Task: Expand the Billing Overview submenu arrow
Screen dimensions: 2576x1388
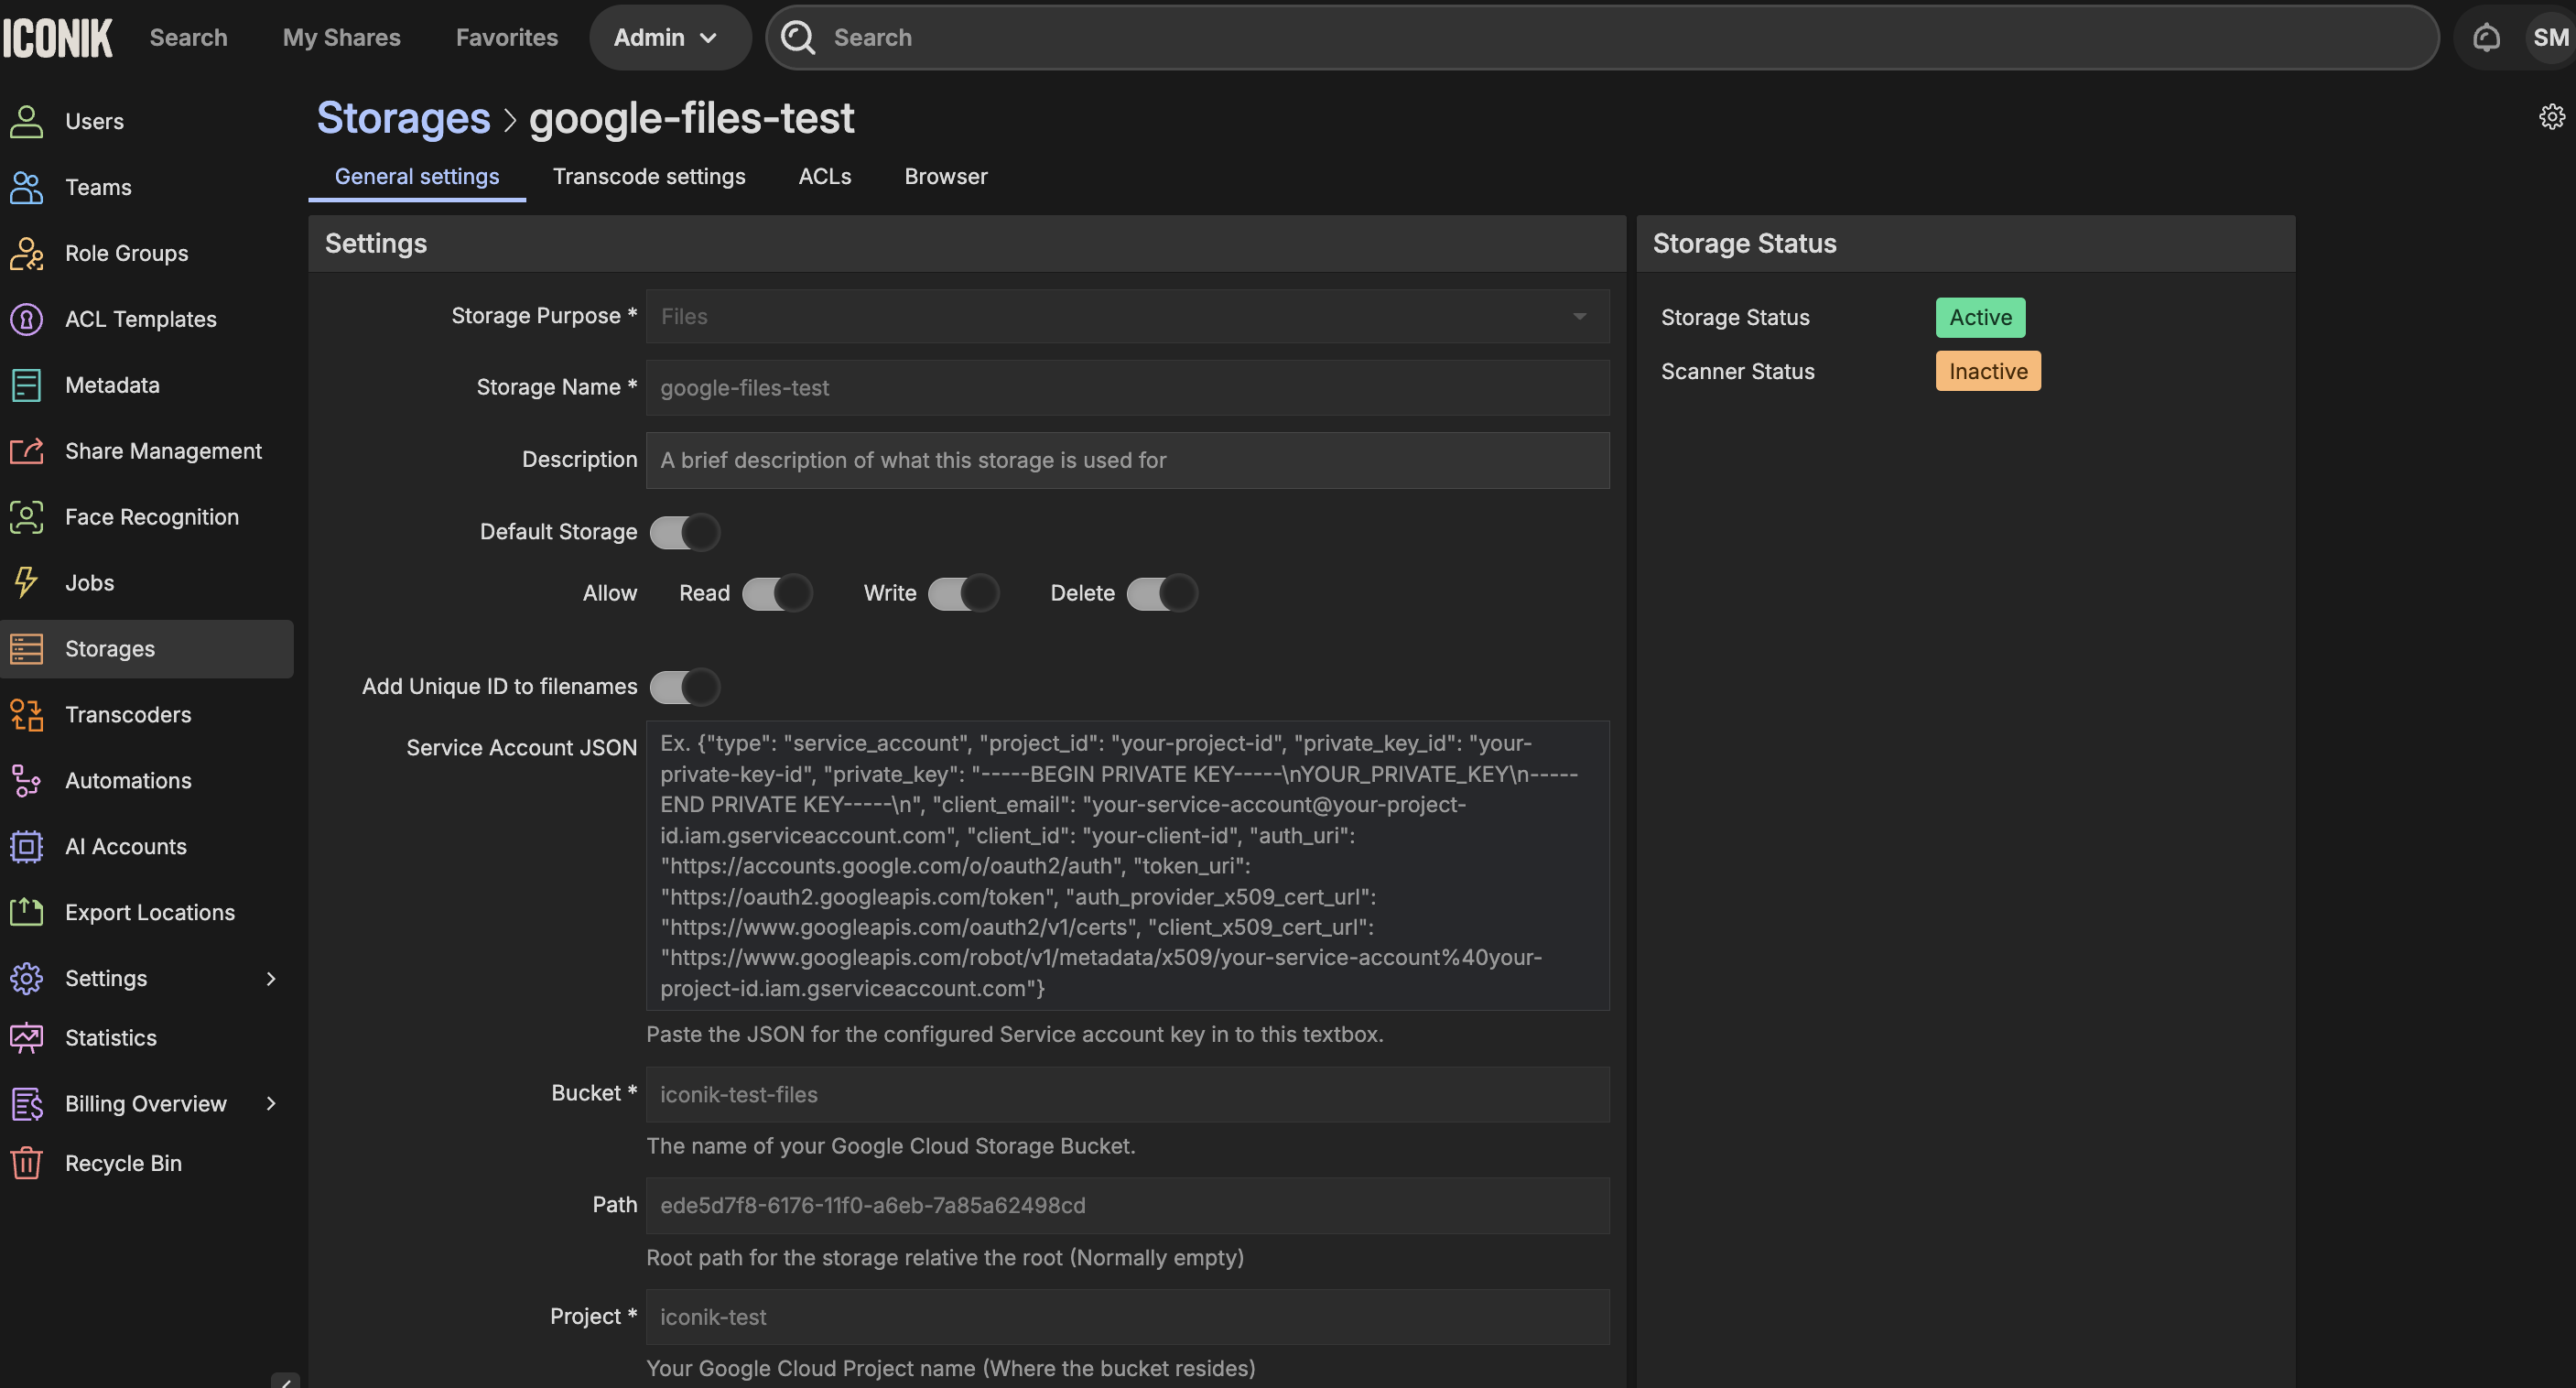Action: [x=270, y=1103]
